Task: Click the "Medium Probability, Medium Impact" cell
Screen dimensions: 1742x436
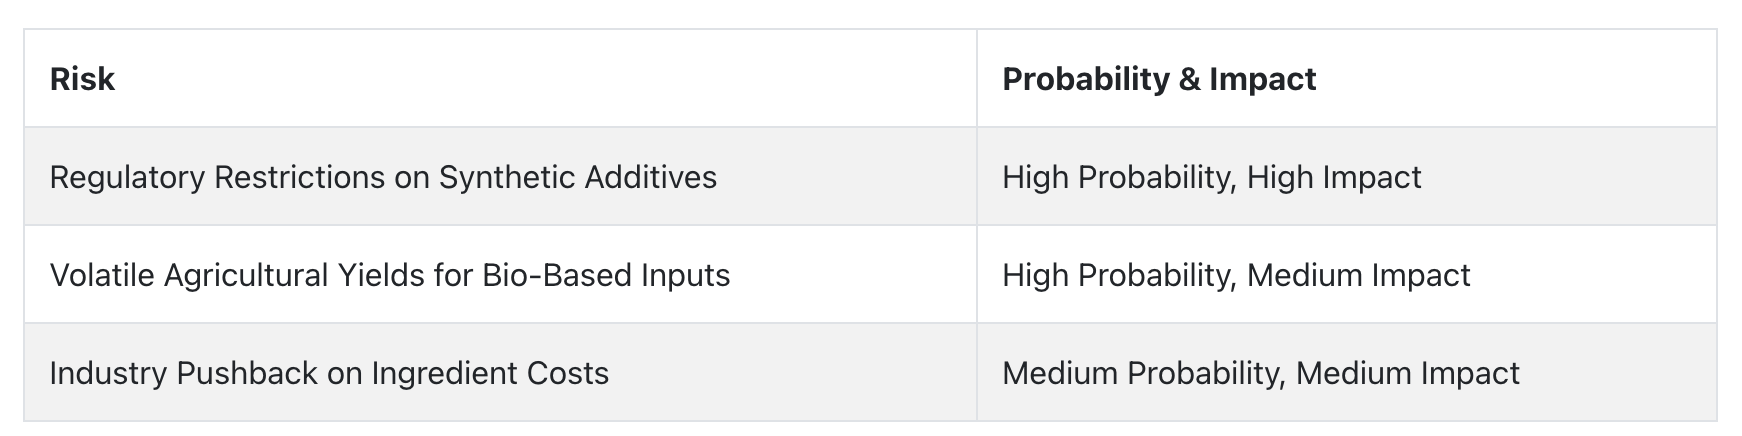Action: tap(1346, 372)
